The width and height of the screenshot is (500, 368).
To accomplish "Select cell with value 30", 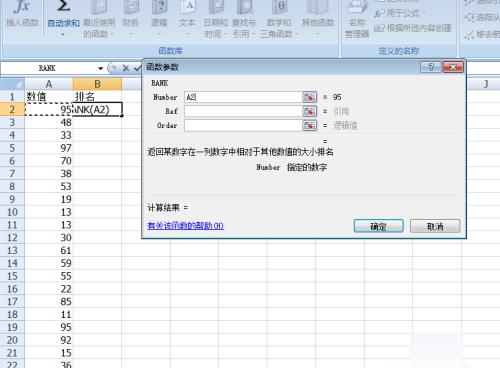I will tap(49, 238).
